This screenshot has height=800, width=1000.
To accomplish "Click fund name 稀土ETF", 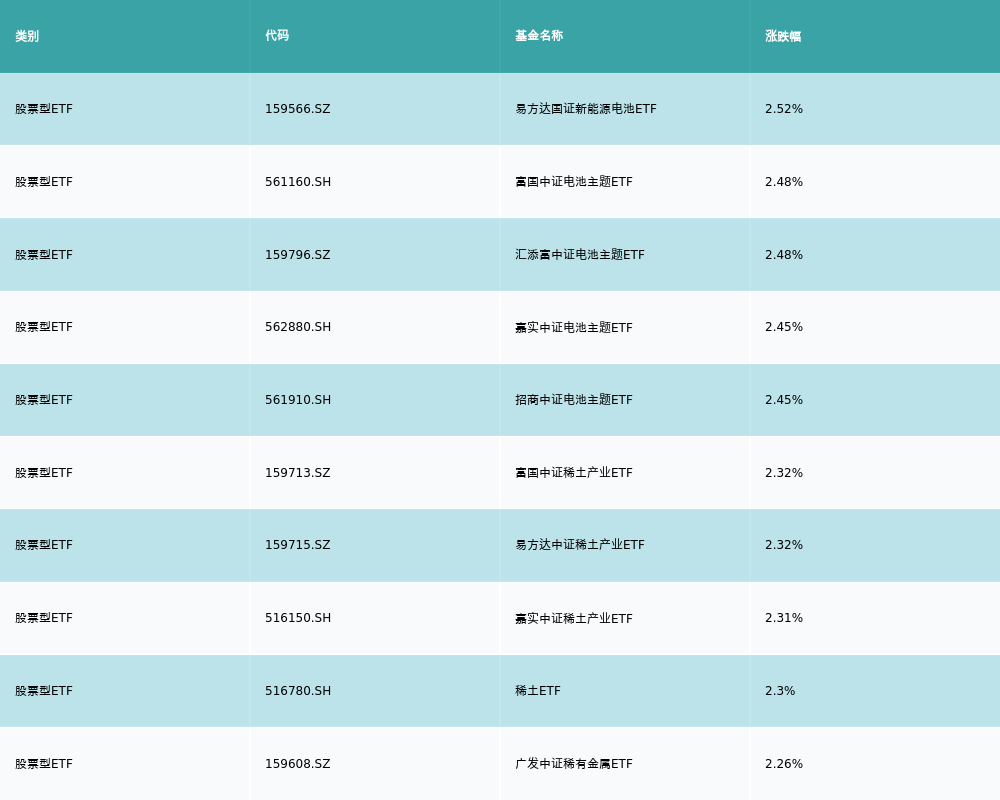I will click(x=538, y=691).
